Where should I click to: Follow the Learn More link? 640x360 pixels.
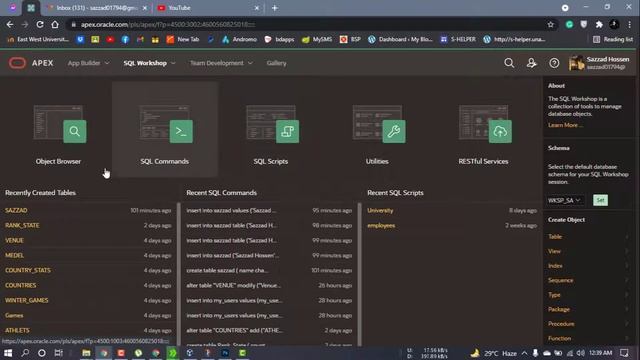coord(565,125)
